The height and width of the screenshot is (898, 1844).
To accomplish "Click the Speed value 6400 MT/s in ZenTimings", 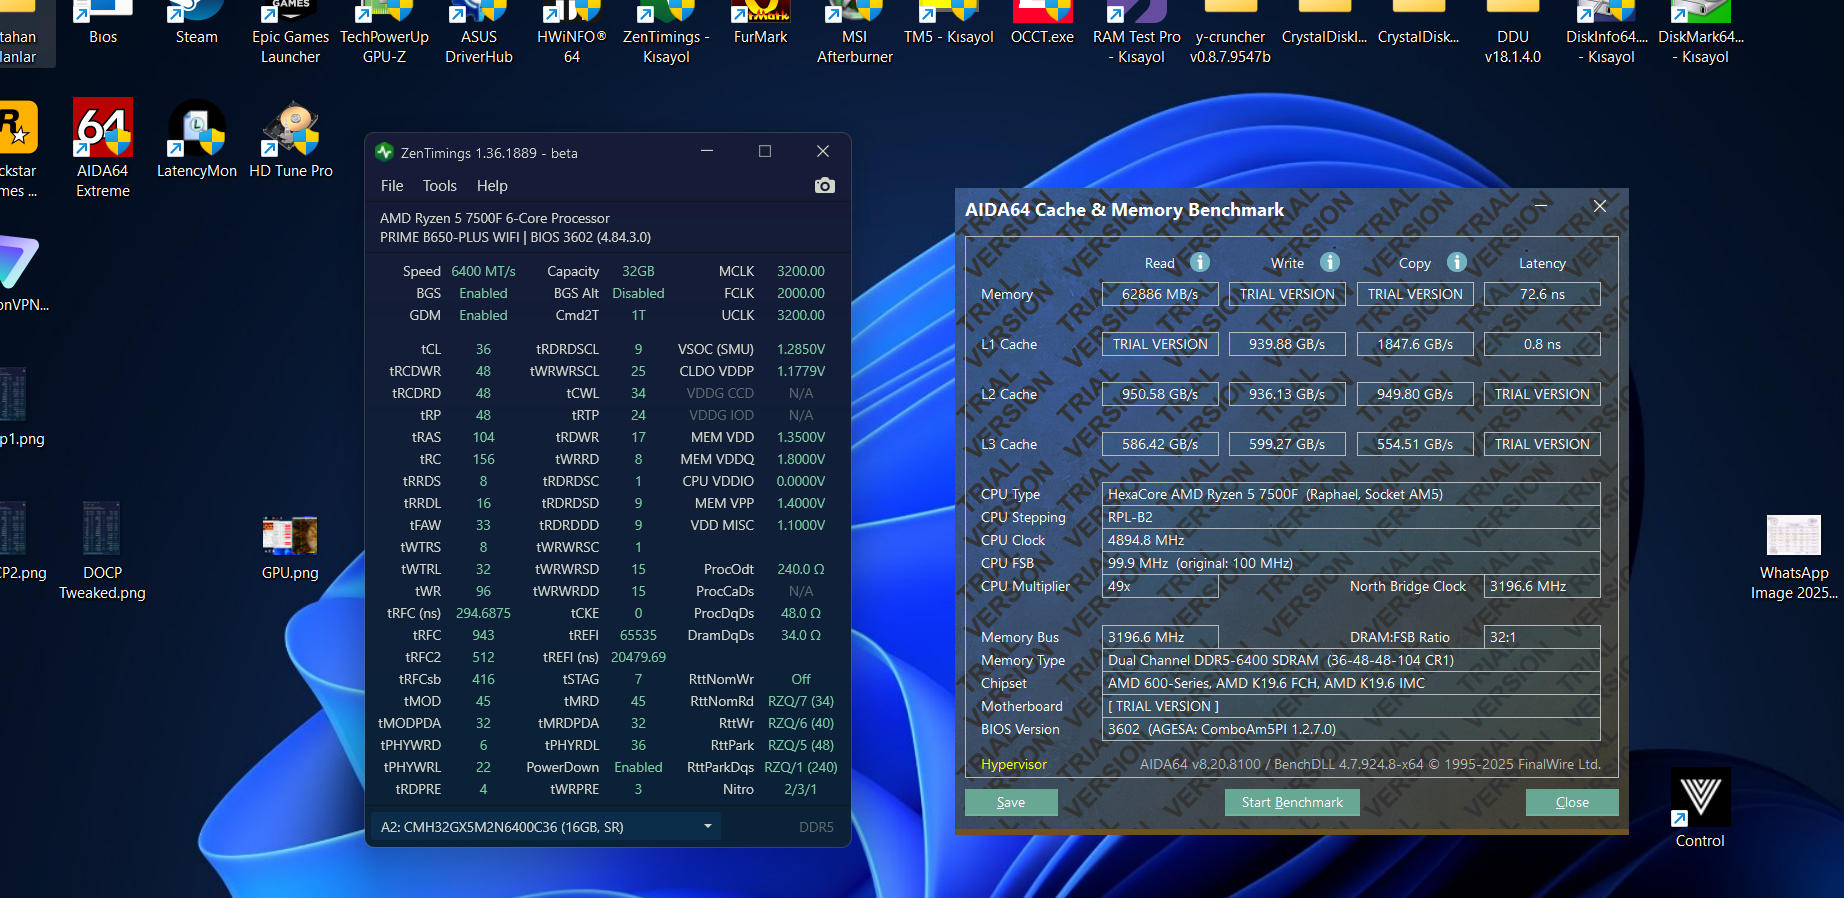I will point(483,271).
